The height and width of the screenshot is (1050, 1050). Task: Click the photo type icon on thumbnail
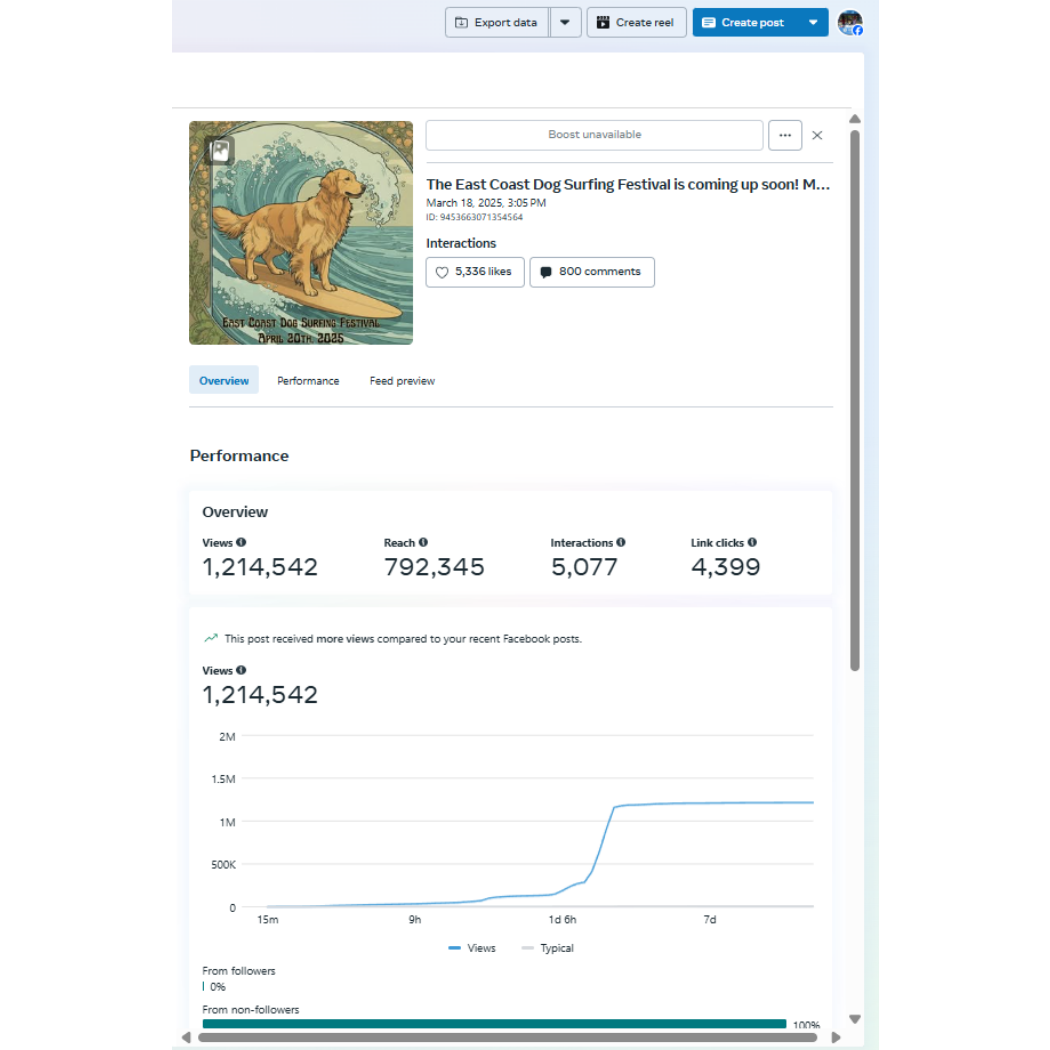[220, 150]
